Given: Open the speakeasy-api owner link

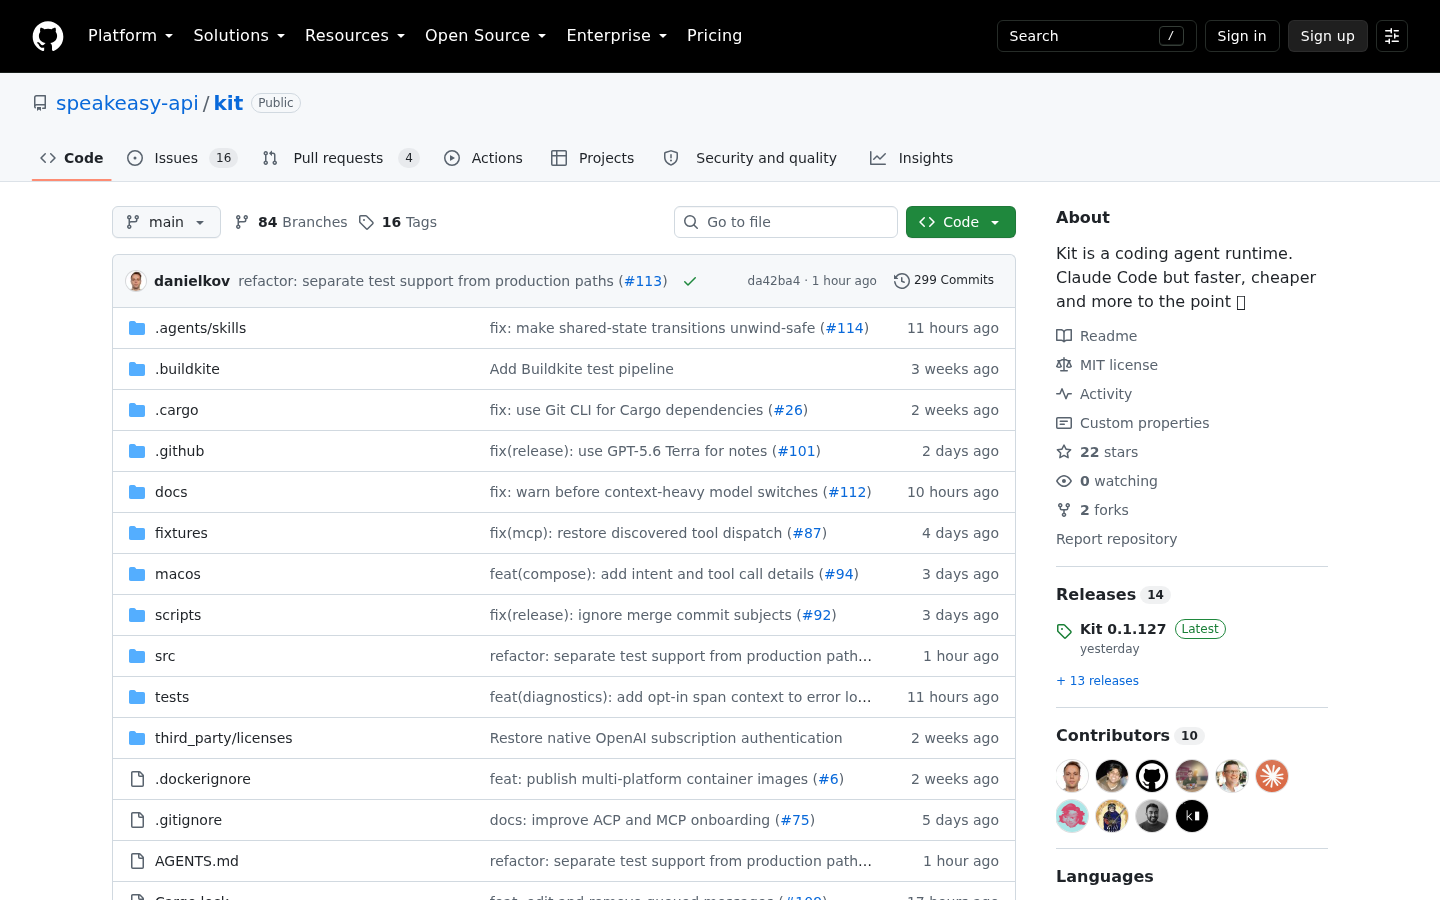Looking at the screenshot, I should 127,103.
